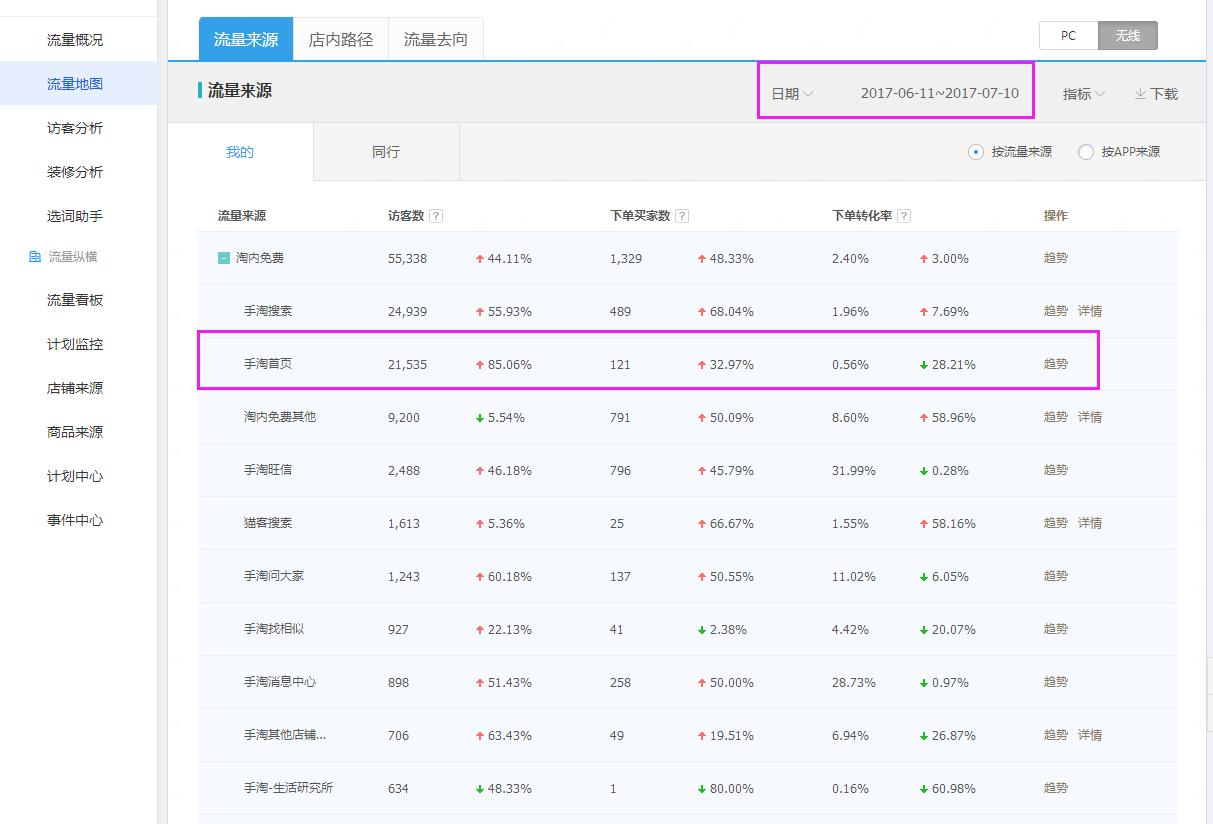Switch to the 店内路径 tab
The image size is (1213, 824).
[x=340, y=37]
